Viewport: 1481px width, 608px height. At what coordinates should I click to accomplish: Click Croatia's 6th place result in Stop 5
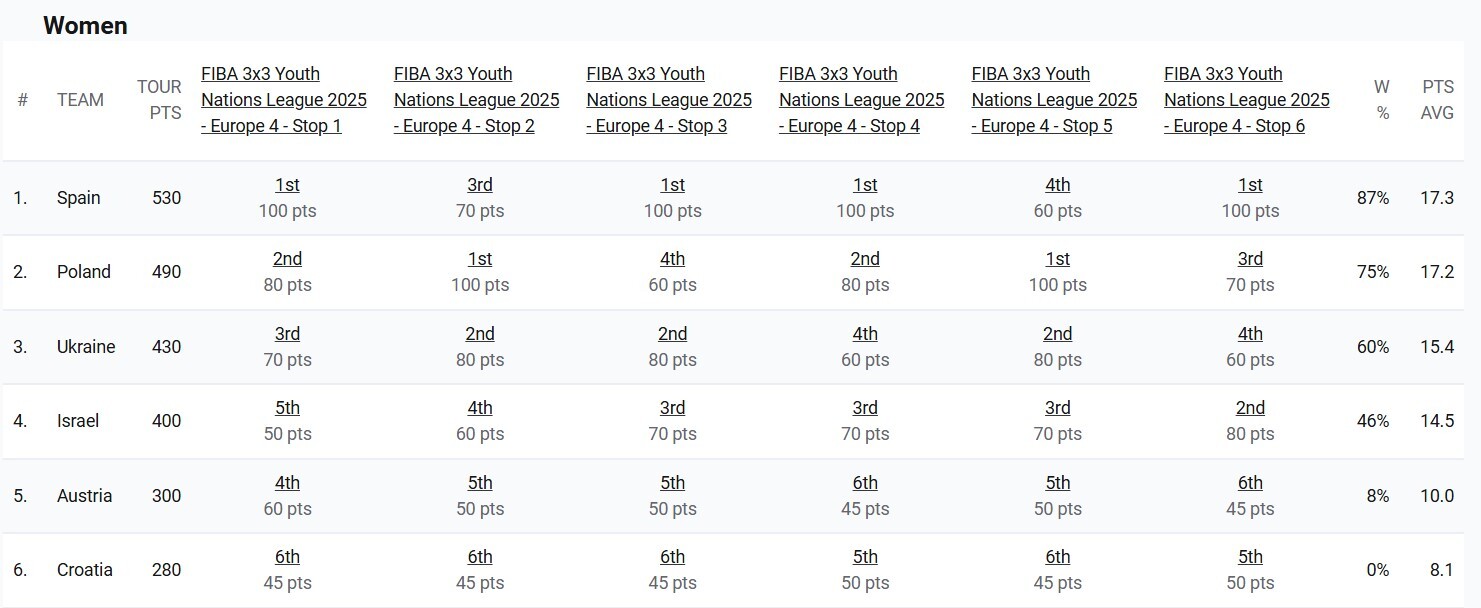click(x=1058, y=557)
